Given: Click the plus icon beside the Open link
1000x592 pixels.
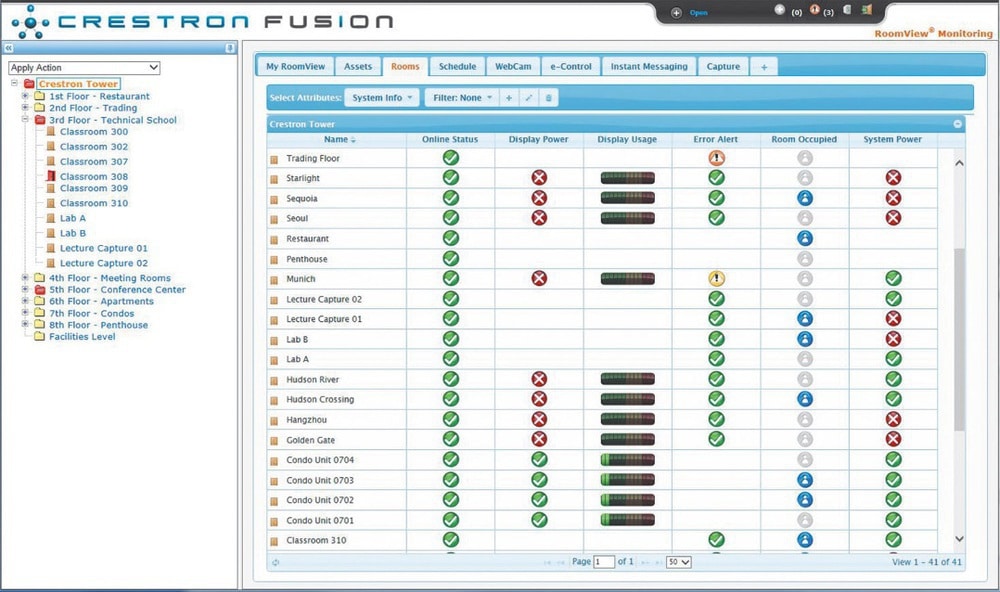Looking at the screenshot, I should click(x=676, y=13).
